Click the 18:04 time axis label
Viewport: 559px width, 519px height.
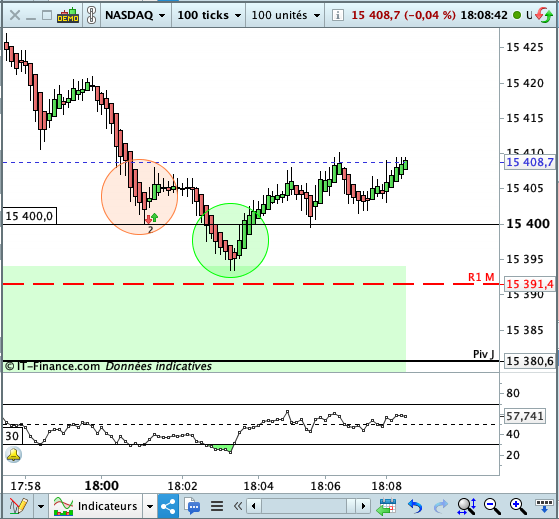point(258,486)
